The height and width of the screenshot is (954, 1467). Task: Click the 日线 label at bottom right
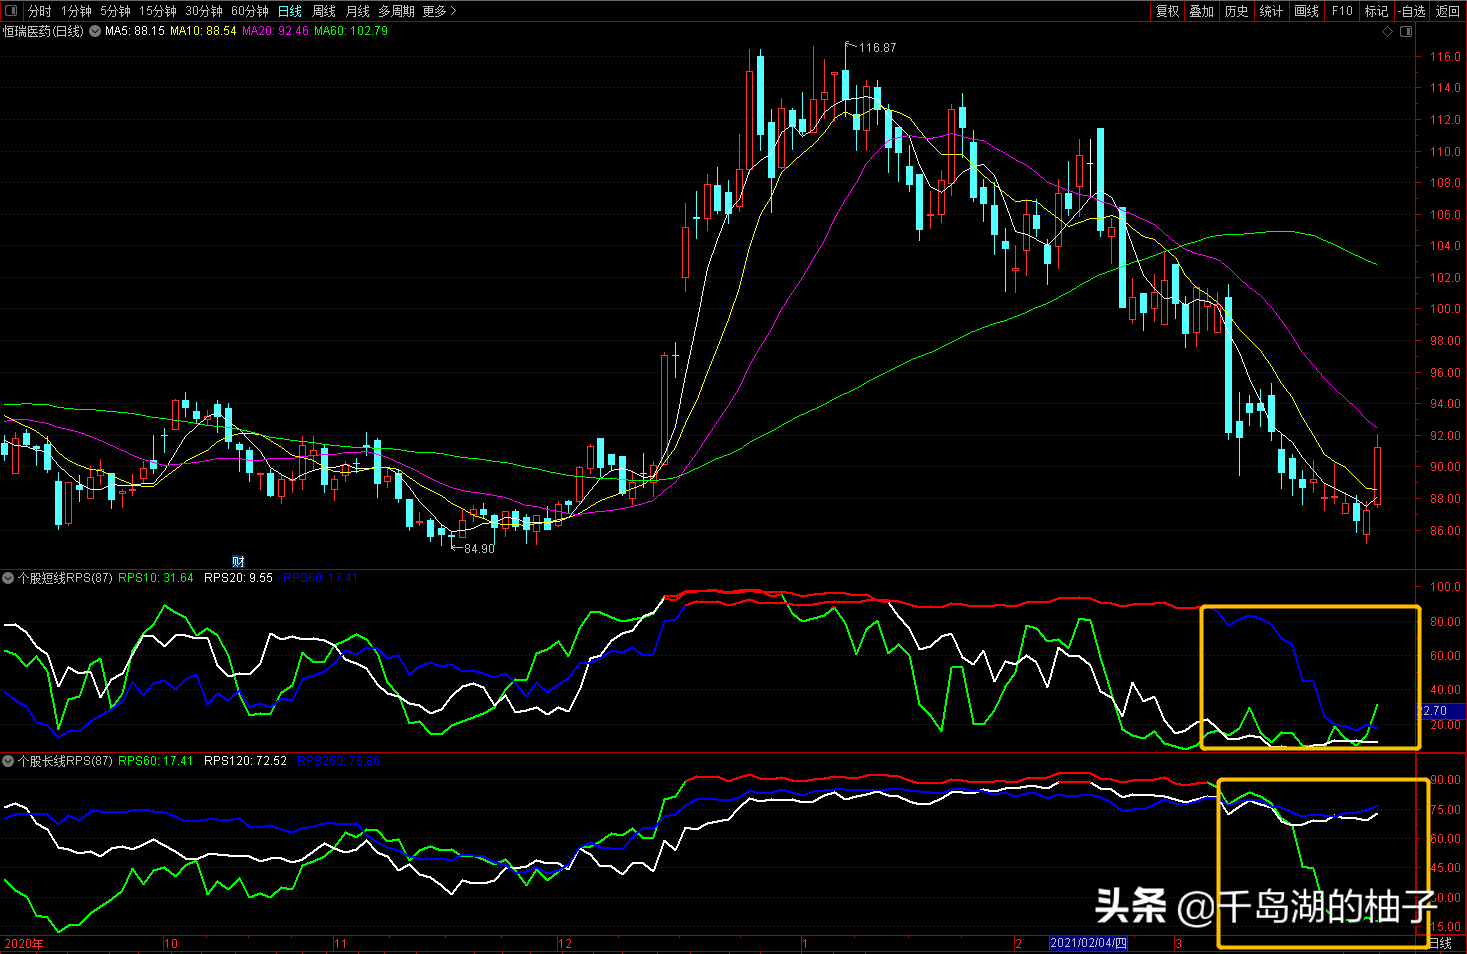click(x=1441, y=943)
